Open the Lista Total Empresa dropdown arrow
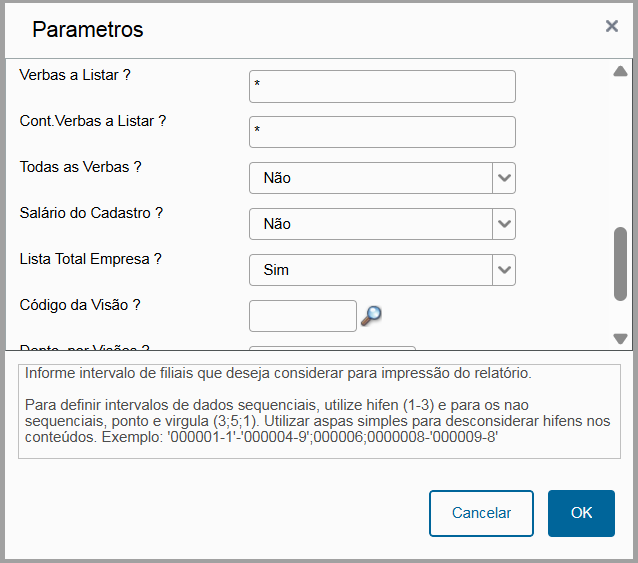638x563 pixels. [504, 270]
